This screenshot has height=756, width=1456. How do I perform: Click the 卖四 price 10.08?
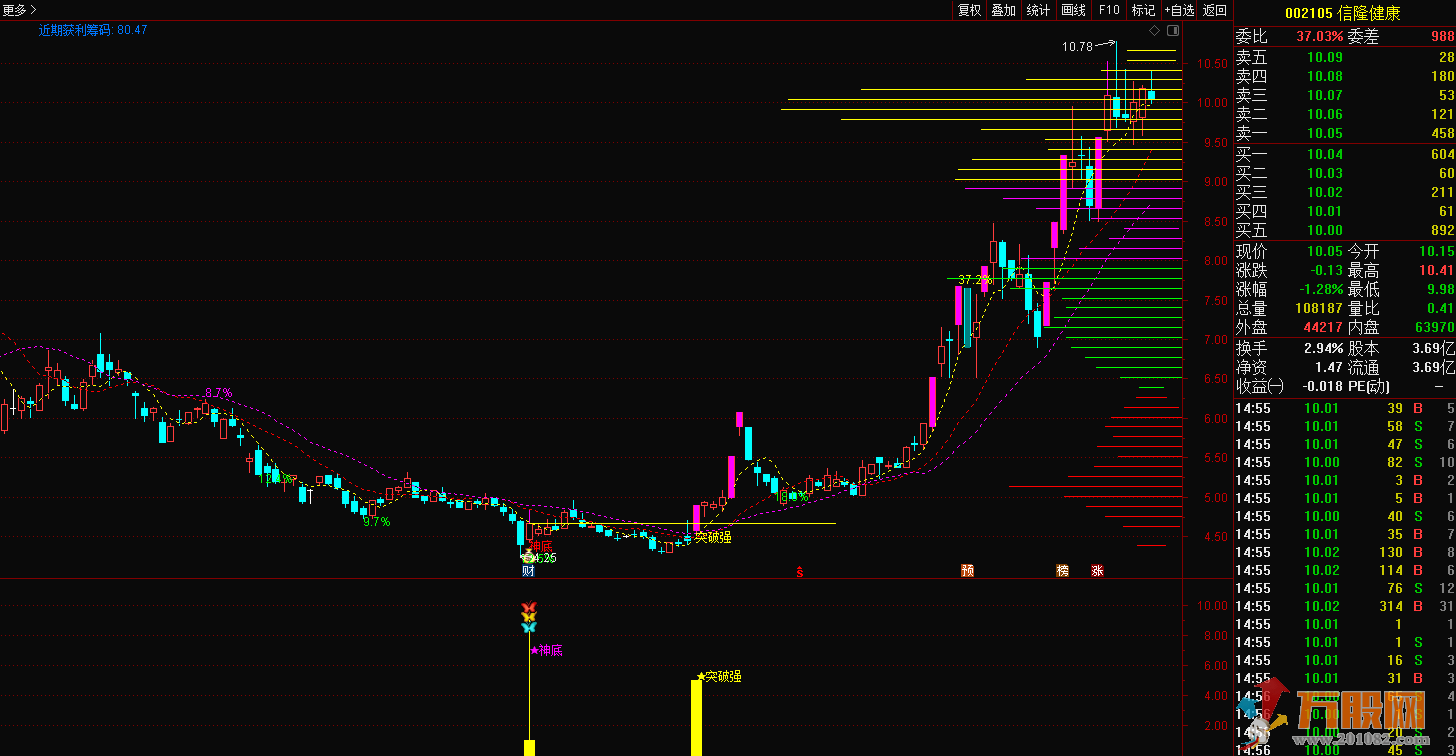(x=1325, y=76)
